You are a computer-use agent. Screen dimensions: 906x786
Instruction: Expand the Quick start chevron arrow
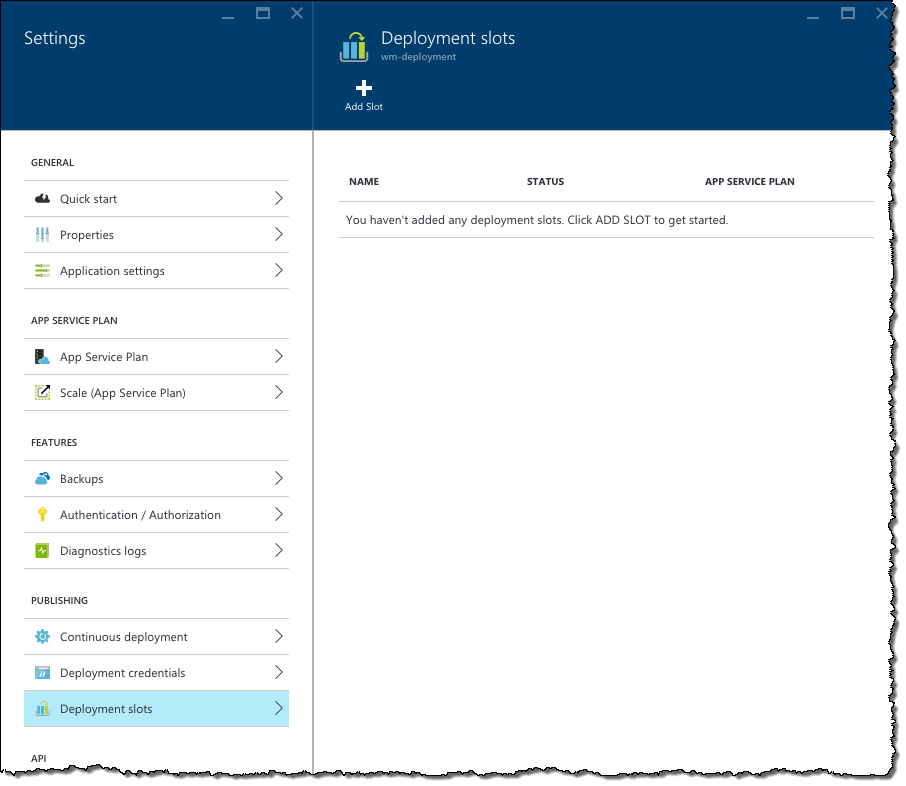tap(279, 199)
